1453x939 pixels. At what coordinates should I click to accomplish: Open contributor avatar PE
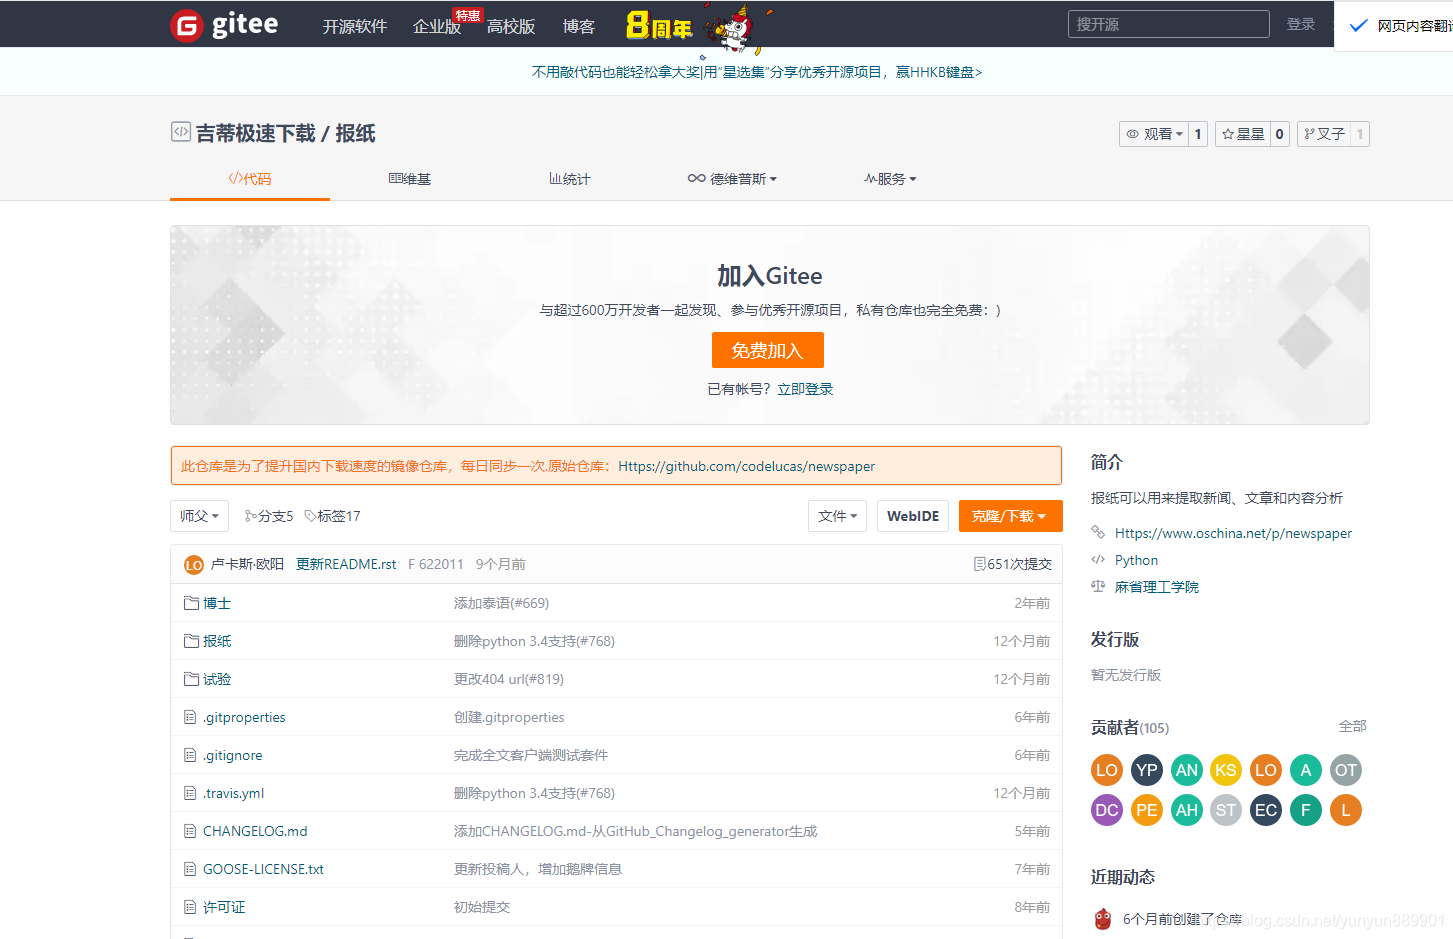click(1146, 810)
